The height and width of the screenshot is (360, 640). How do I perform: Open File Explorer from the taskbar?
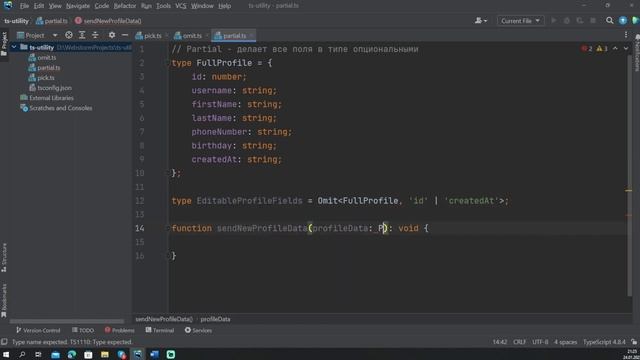click(104, 354)
